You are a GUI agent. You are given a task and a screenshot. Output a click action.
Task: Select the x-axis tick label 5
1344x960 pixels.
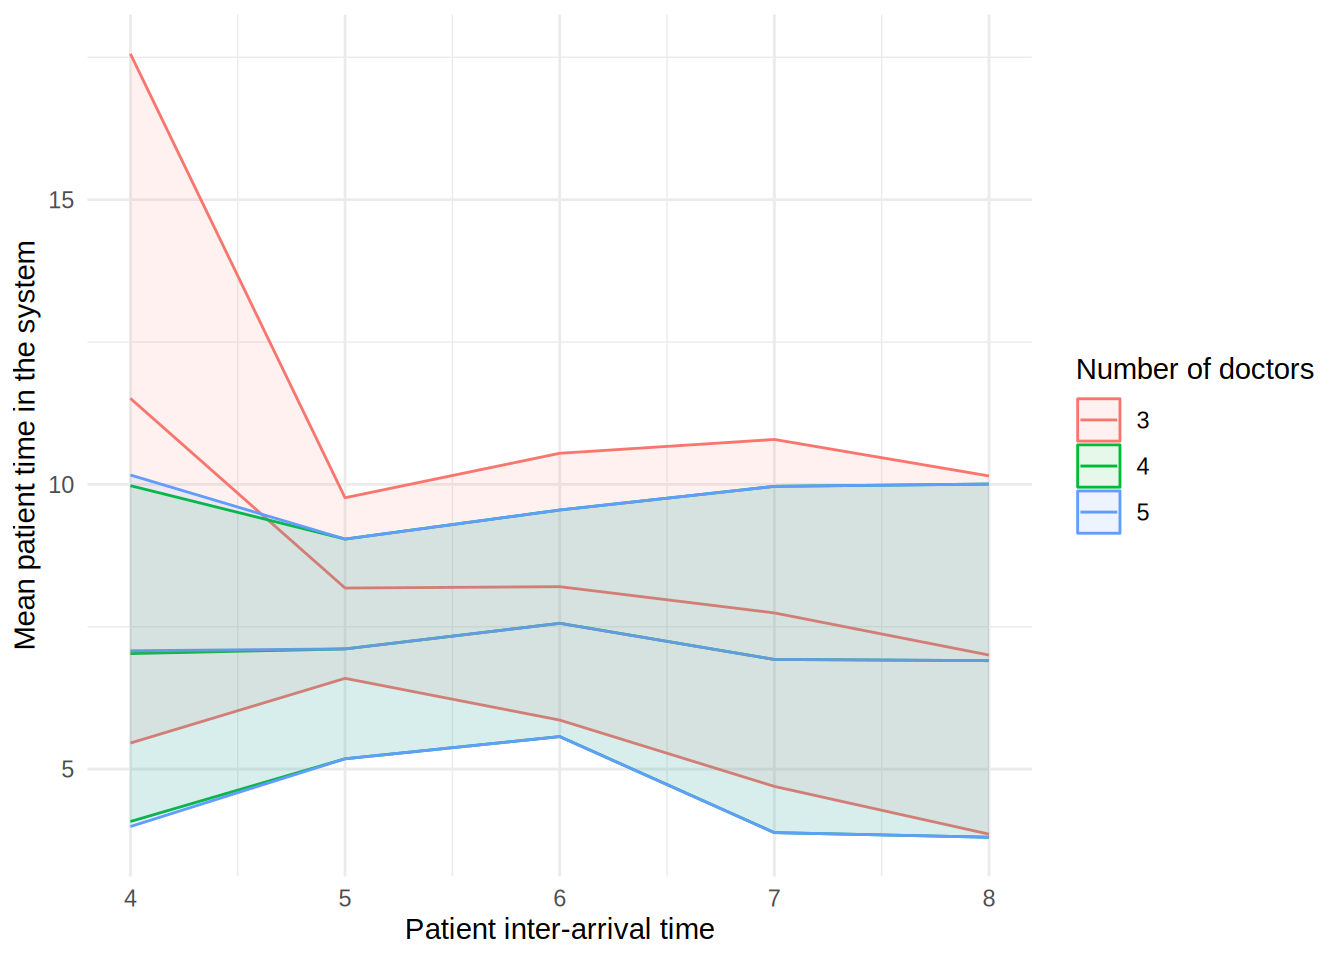(x=345, y=899)
